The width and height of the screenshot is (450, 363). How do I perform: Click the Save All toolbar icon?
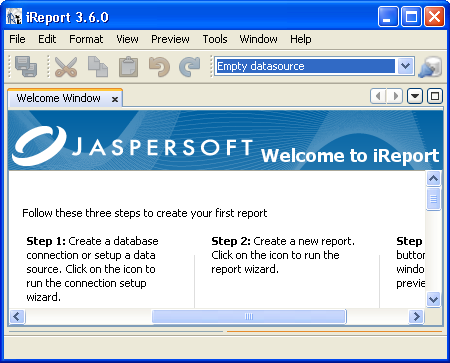point(26,67)
